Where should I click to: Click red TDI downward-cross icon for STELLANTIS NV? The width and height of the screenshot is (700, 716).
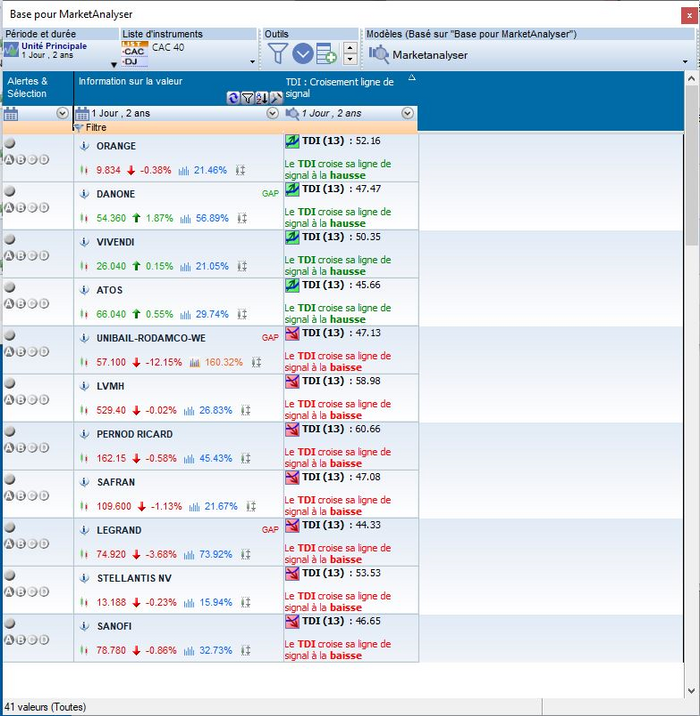click(292, 573)
